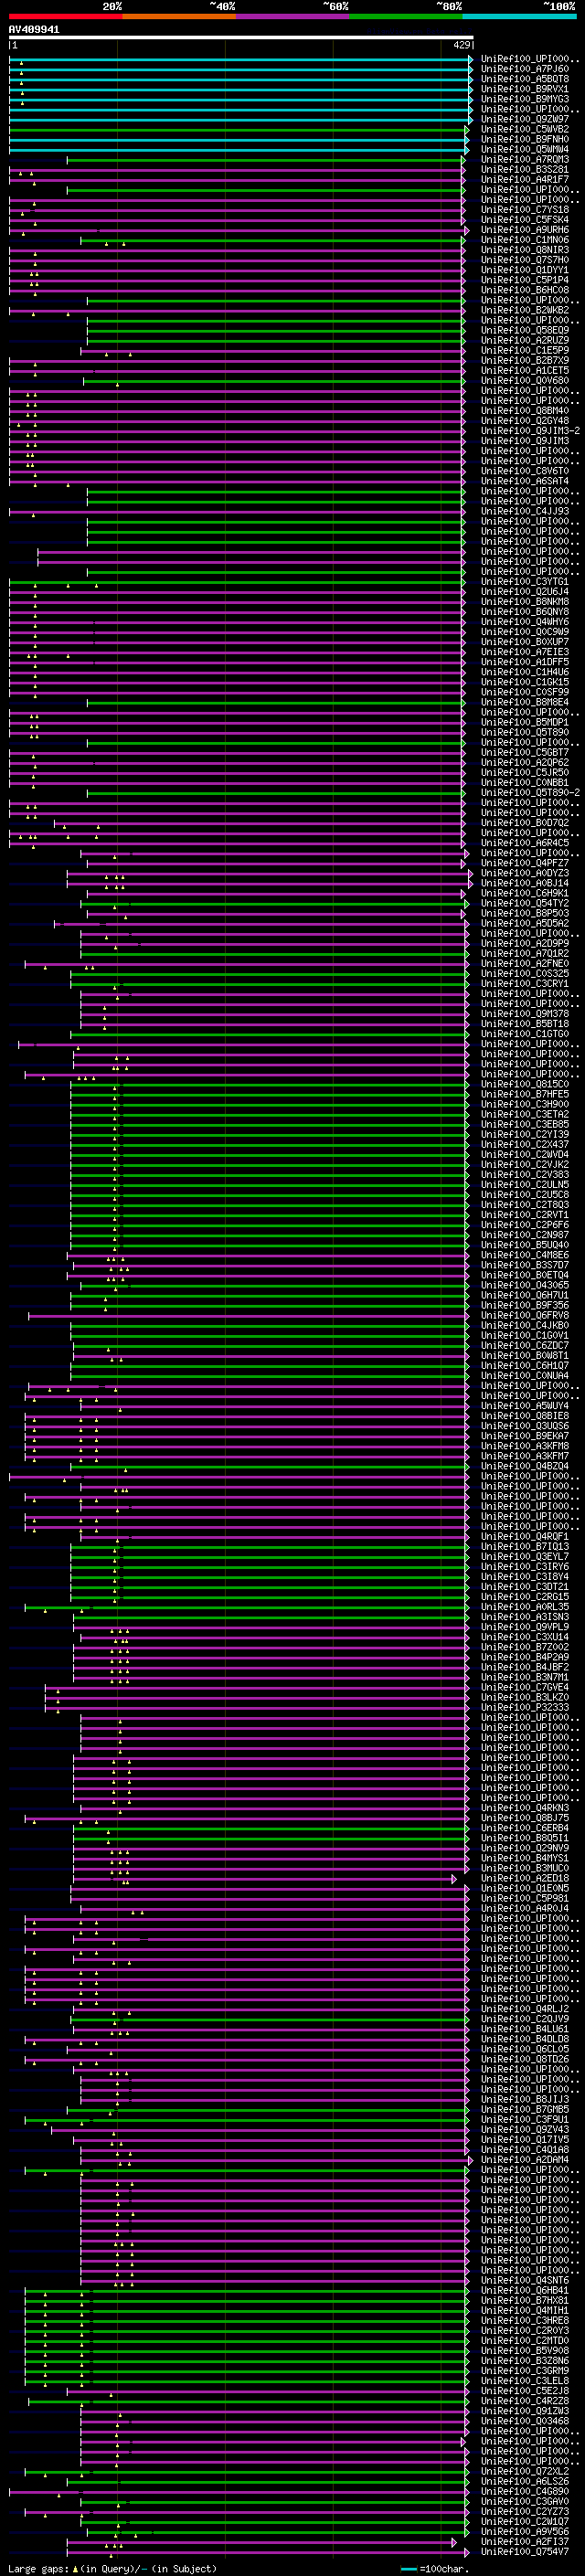Select the UniRef100_Q5T890-2 label
This screenshot has width=585, height=2576.
coord(530,793)
